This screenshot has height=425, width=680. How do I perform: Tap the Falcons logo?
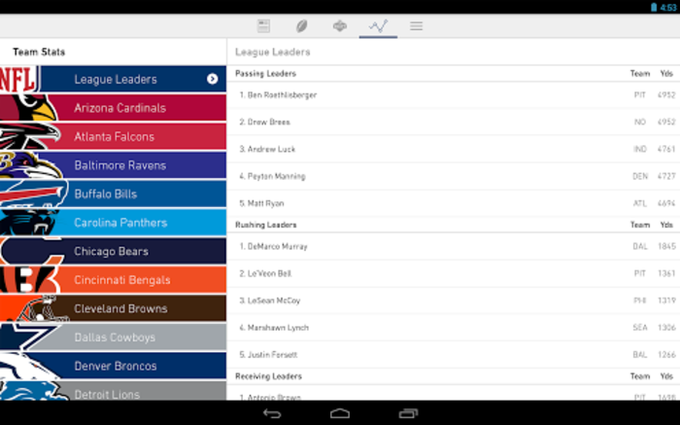click(29, 136)
